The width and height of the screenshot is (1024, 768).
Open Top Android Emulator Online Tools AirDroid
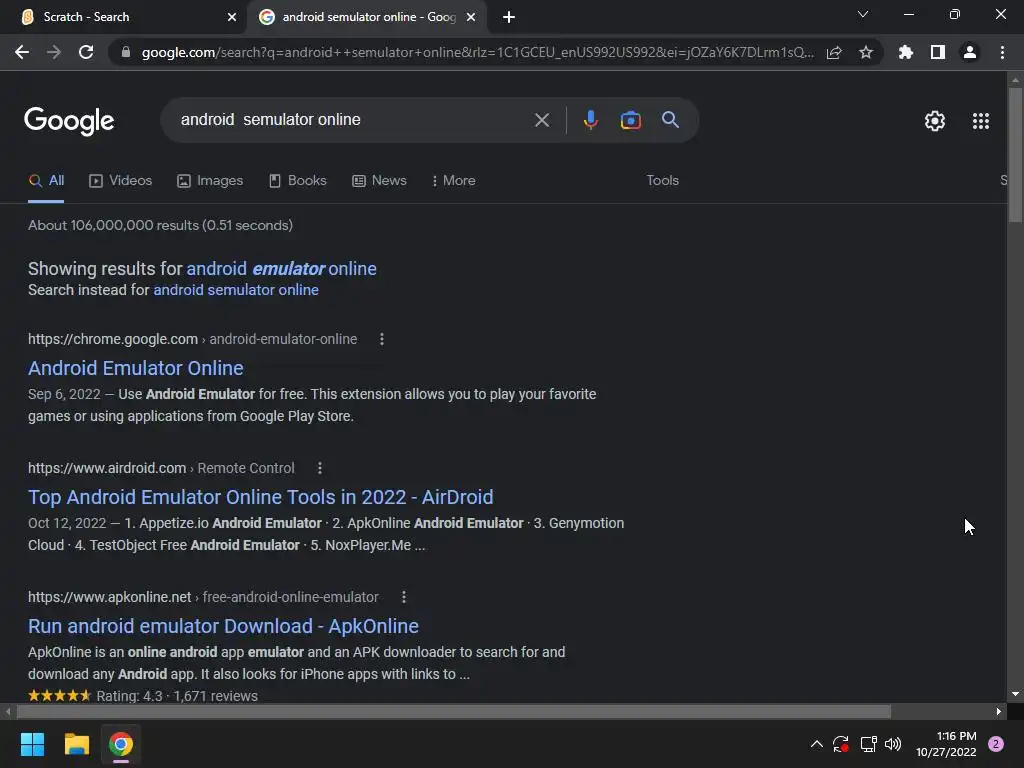pyautogui.click(x=261, y=498)
